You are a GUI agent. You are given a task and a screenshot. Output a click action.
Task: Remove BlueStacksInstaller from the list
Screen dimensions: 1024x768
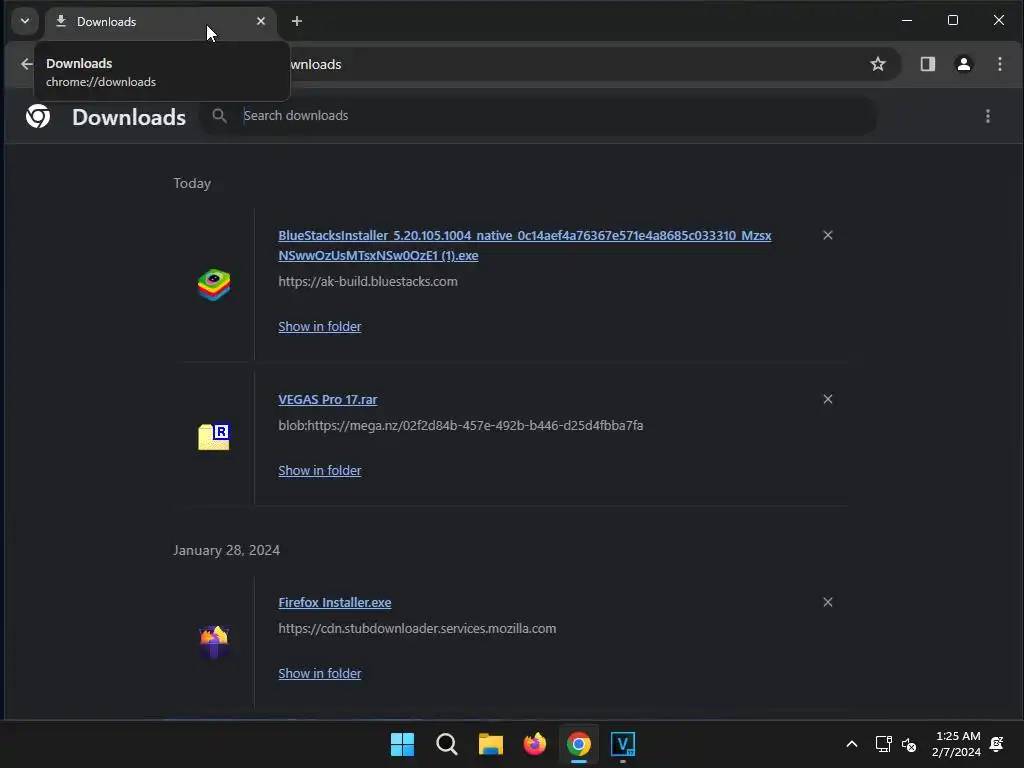(827, 235)
